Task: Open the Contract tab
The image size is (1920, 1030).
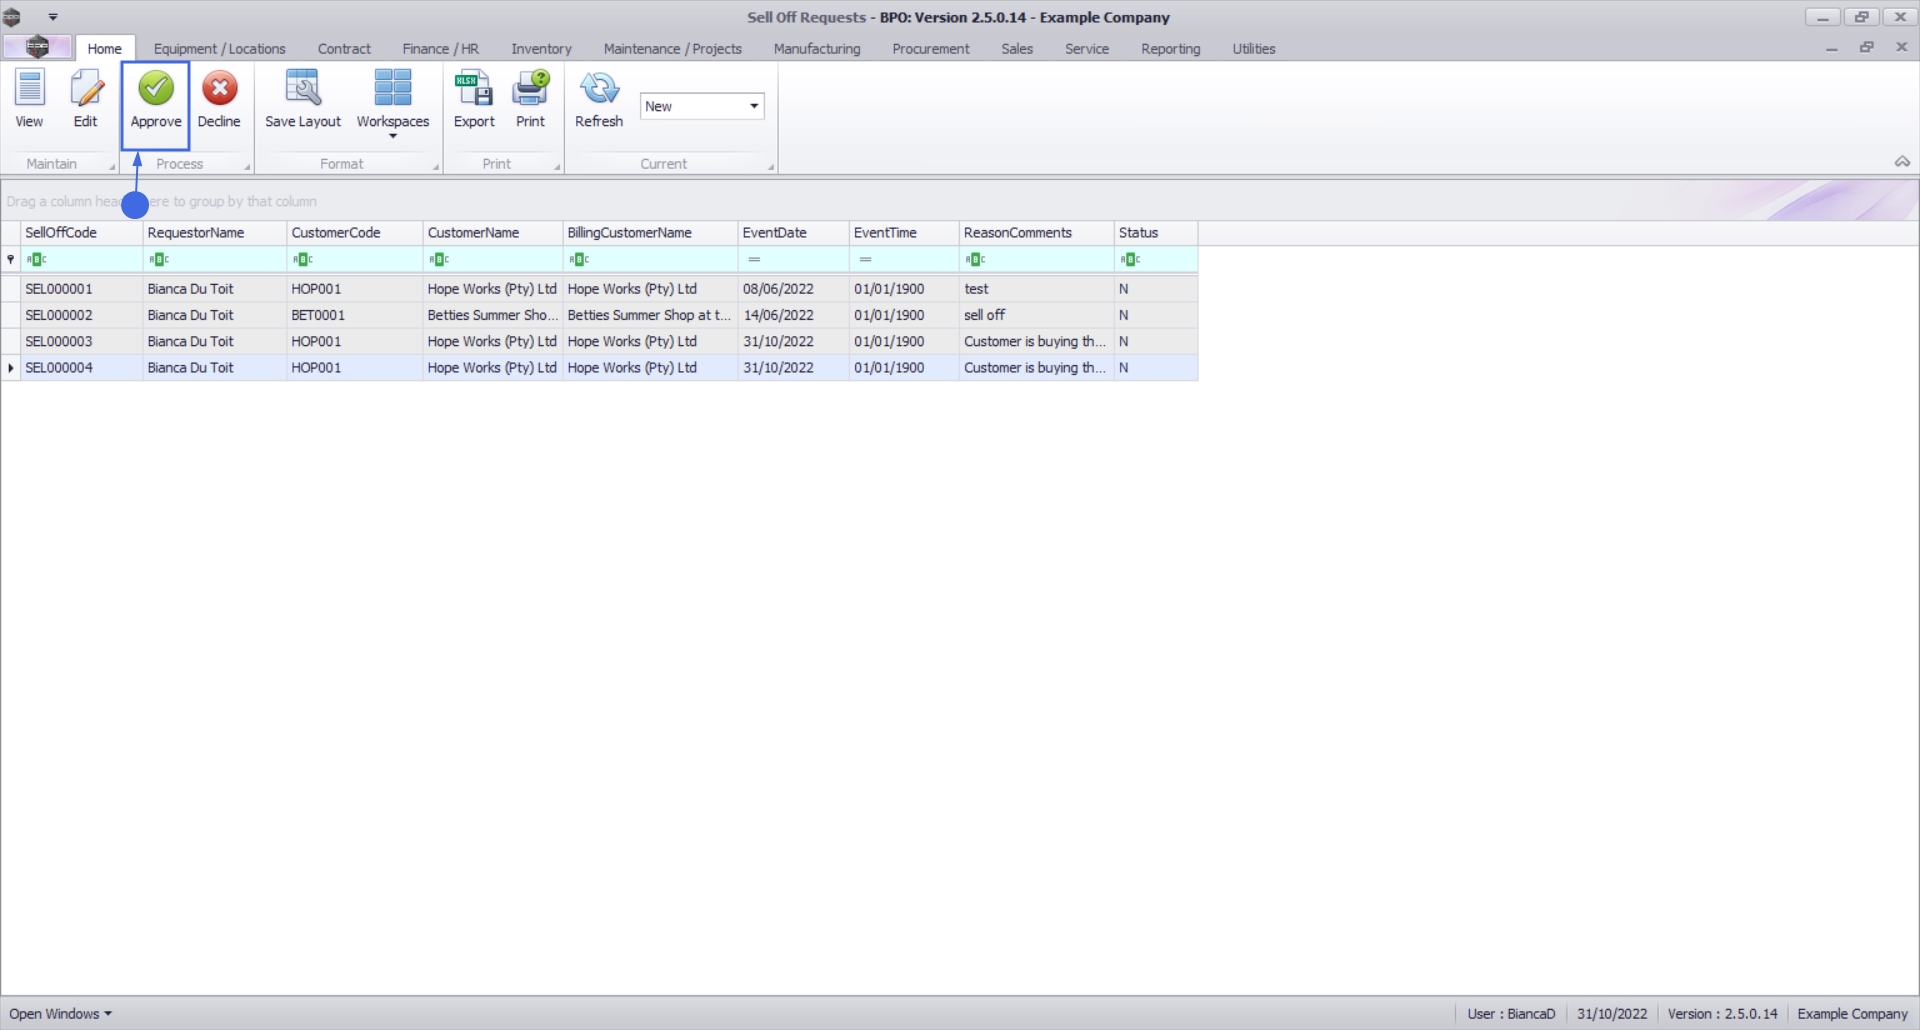Action: click(344, 48)
